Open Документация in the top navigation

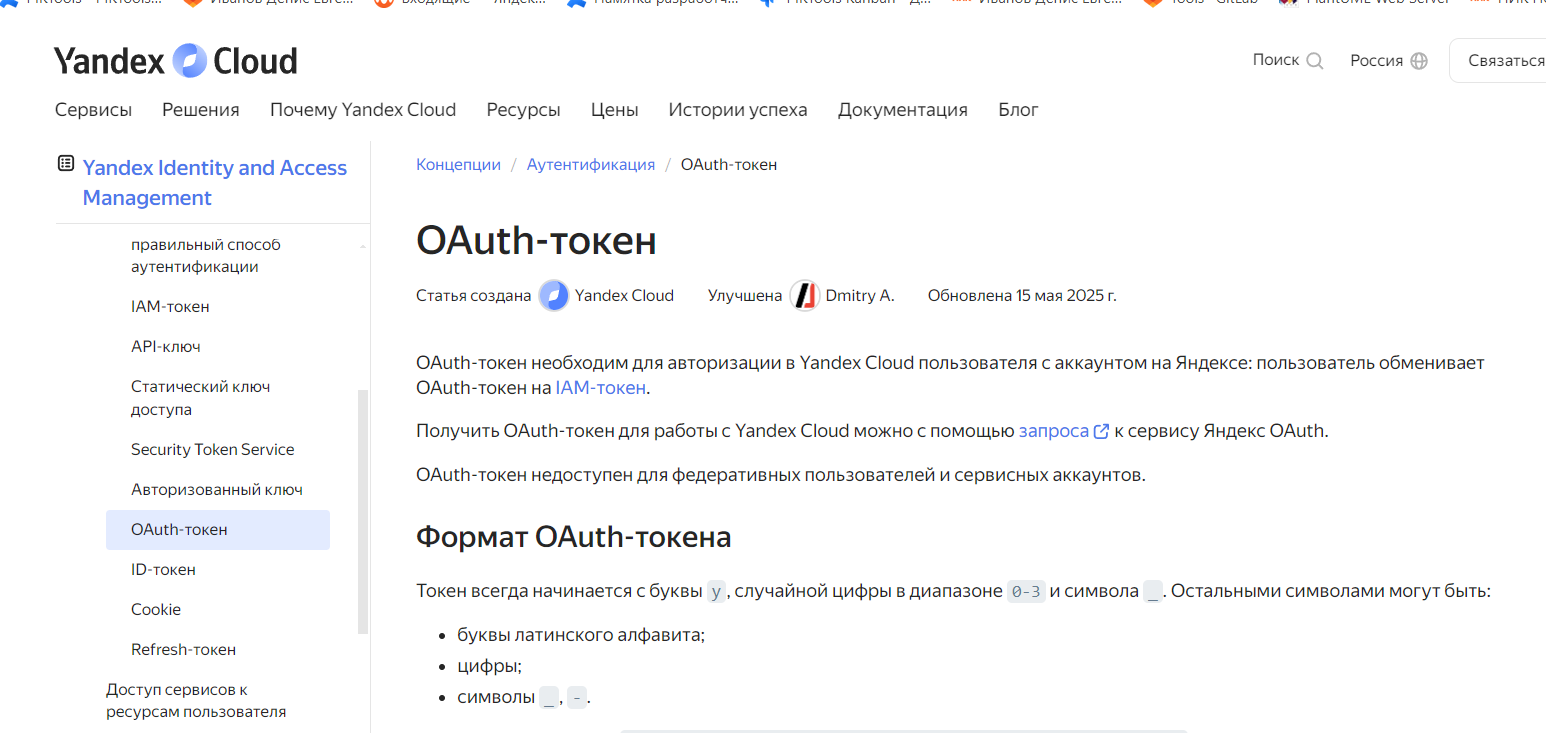point(903,110)
